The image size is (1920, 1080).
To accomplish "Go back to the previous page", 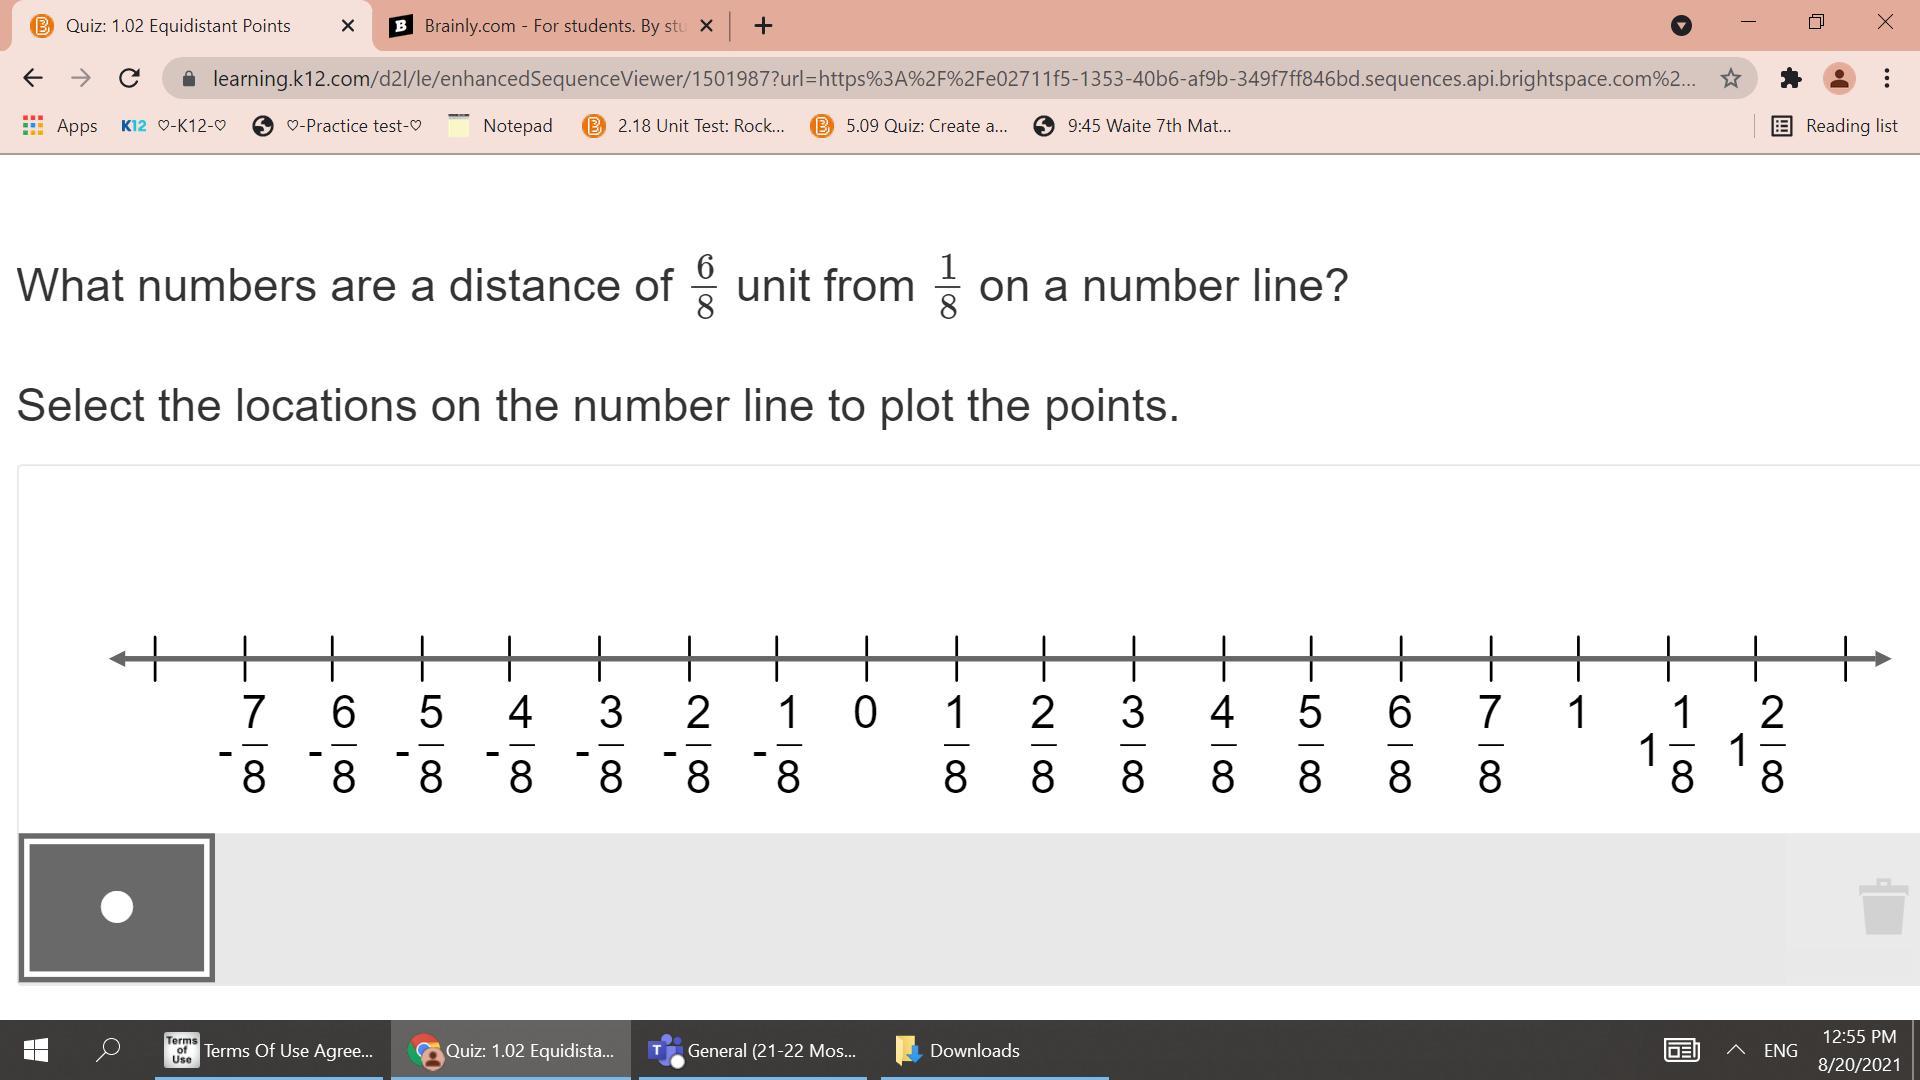I will tap(32, 78).
